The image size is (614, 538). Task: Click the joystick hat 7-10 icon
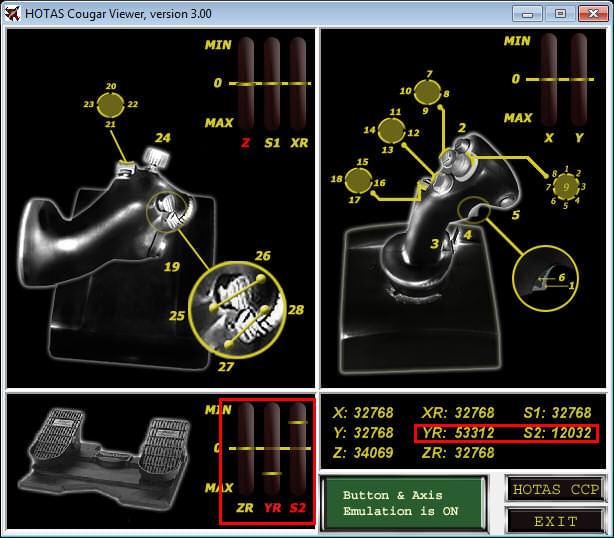[428, 93]
